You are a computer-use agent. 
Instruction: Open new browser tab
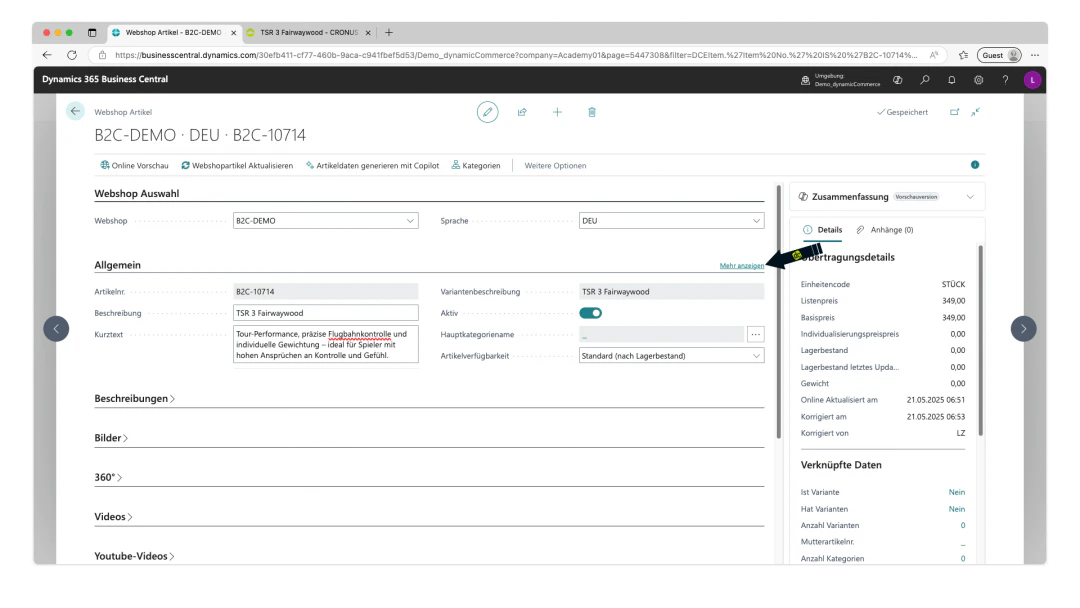(x=388, y=32)
